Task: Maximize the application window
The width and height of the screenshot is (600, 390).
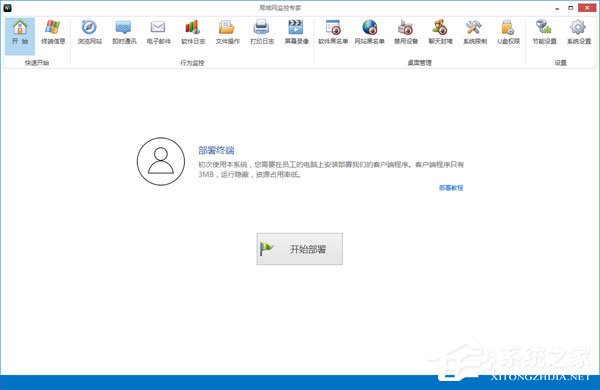Action: (x=571, y=8)
